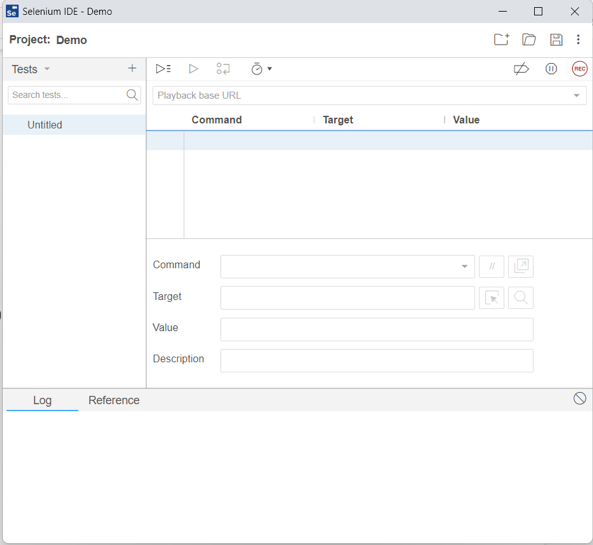This screenshot has height=545, width=593.
Task: Run all tests in suite
Action: coord(163,69)
